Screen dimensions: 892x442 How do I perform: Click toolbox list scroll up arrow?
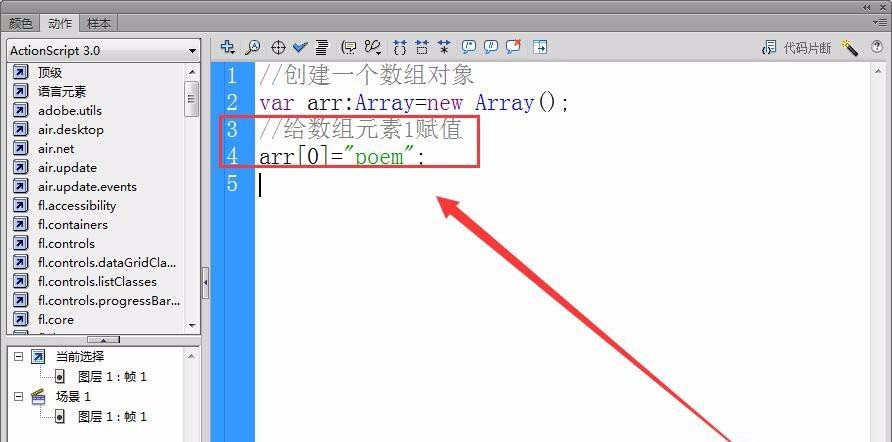coord(192,72)
